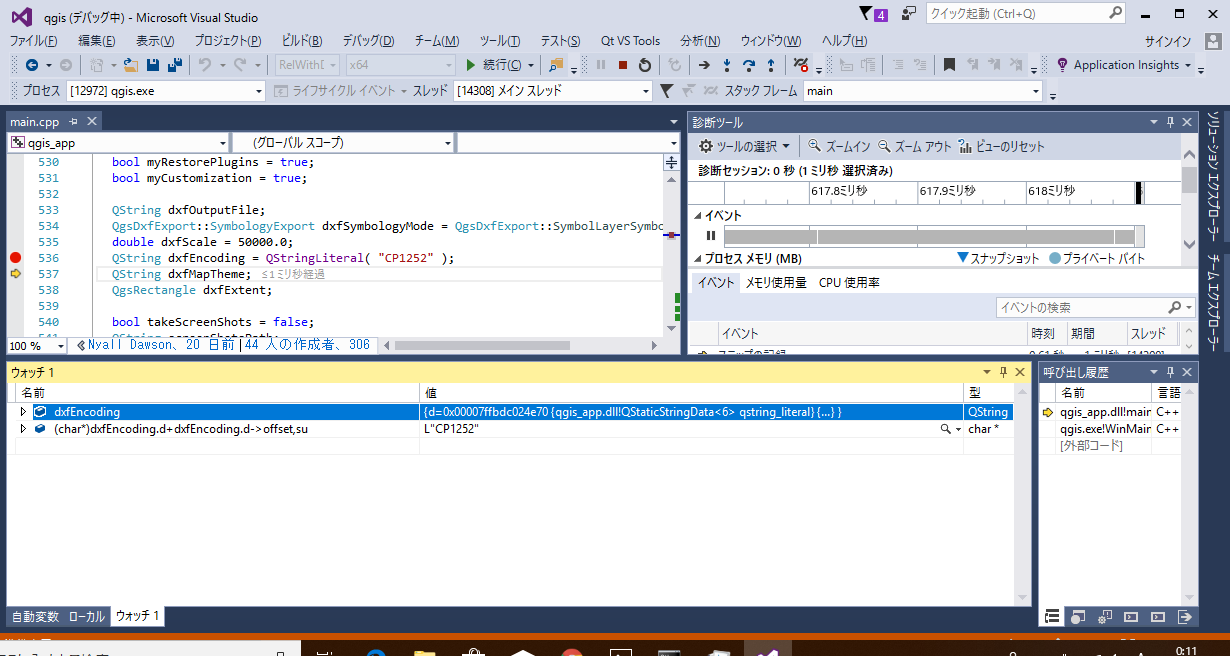
Task: Reset the diagnostic tools view
Action: 1001,146
